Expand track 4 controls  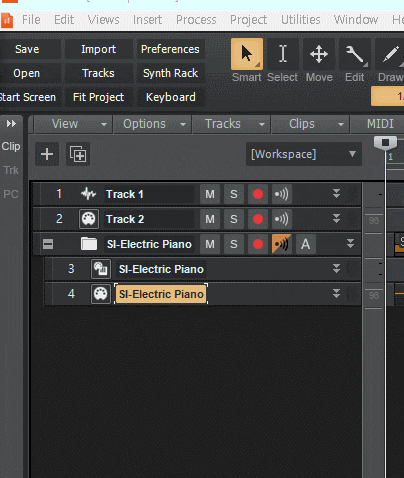[x=337, y=294]
